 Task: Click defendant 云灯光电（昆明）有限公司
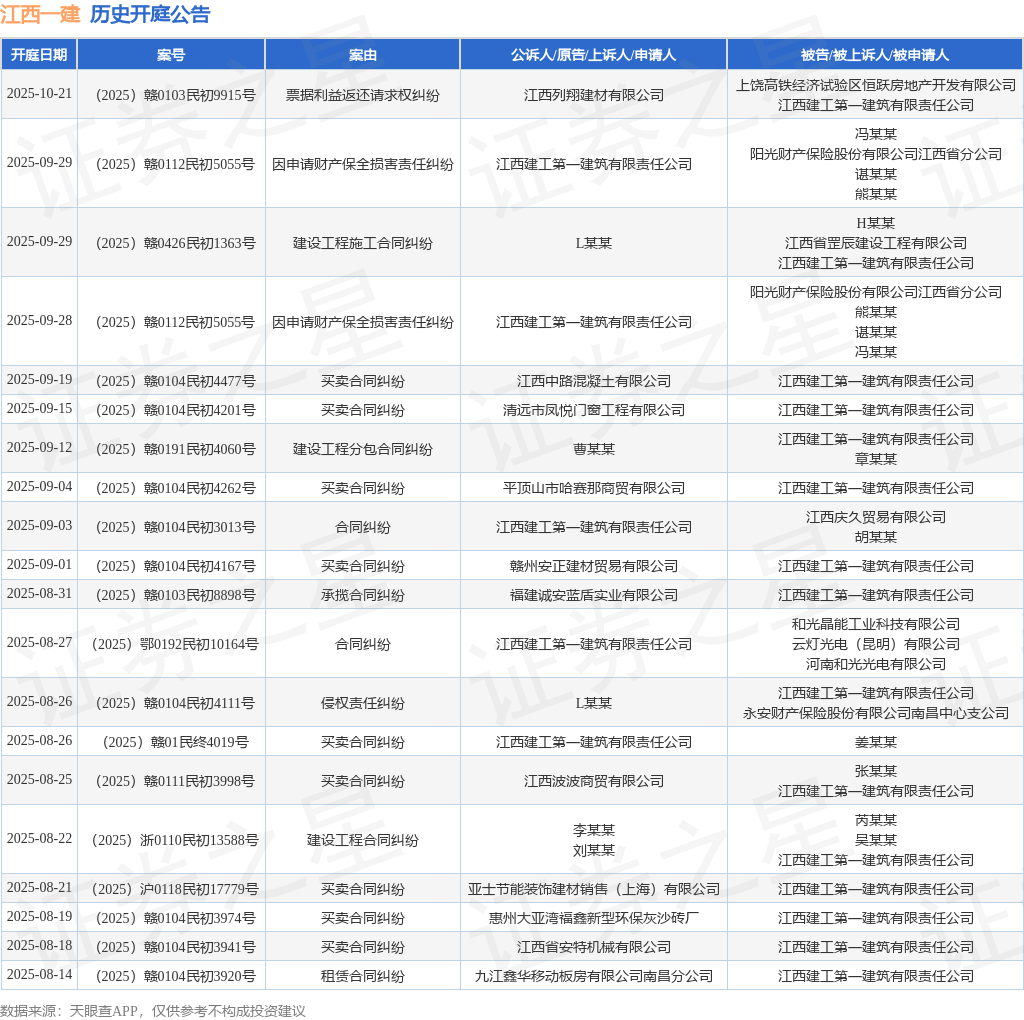coord(876,645)
